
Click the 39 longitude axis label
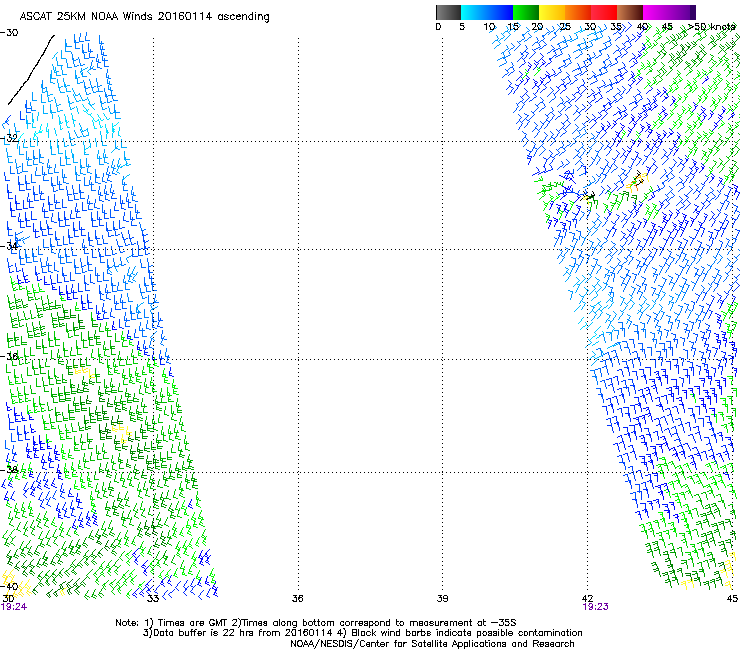442,599
